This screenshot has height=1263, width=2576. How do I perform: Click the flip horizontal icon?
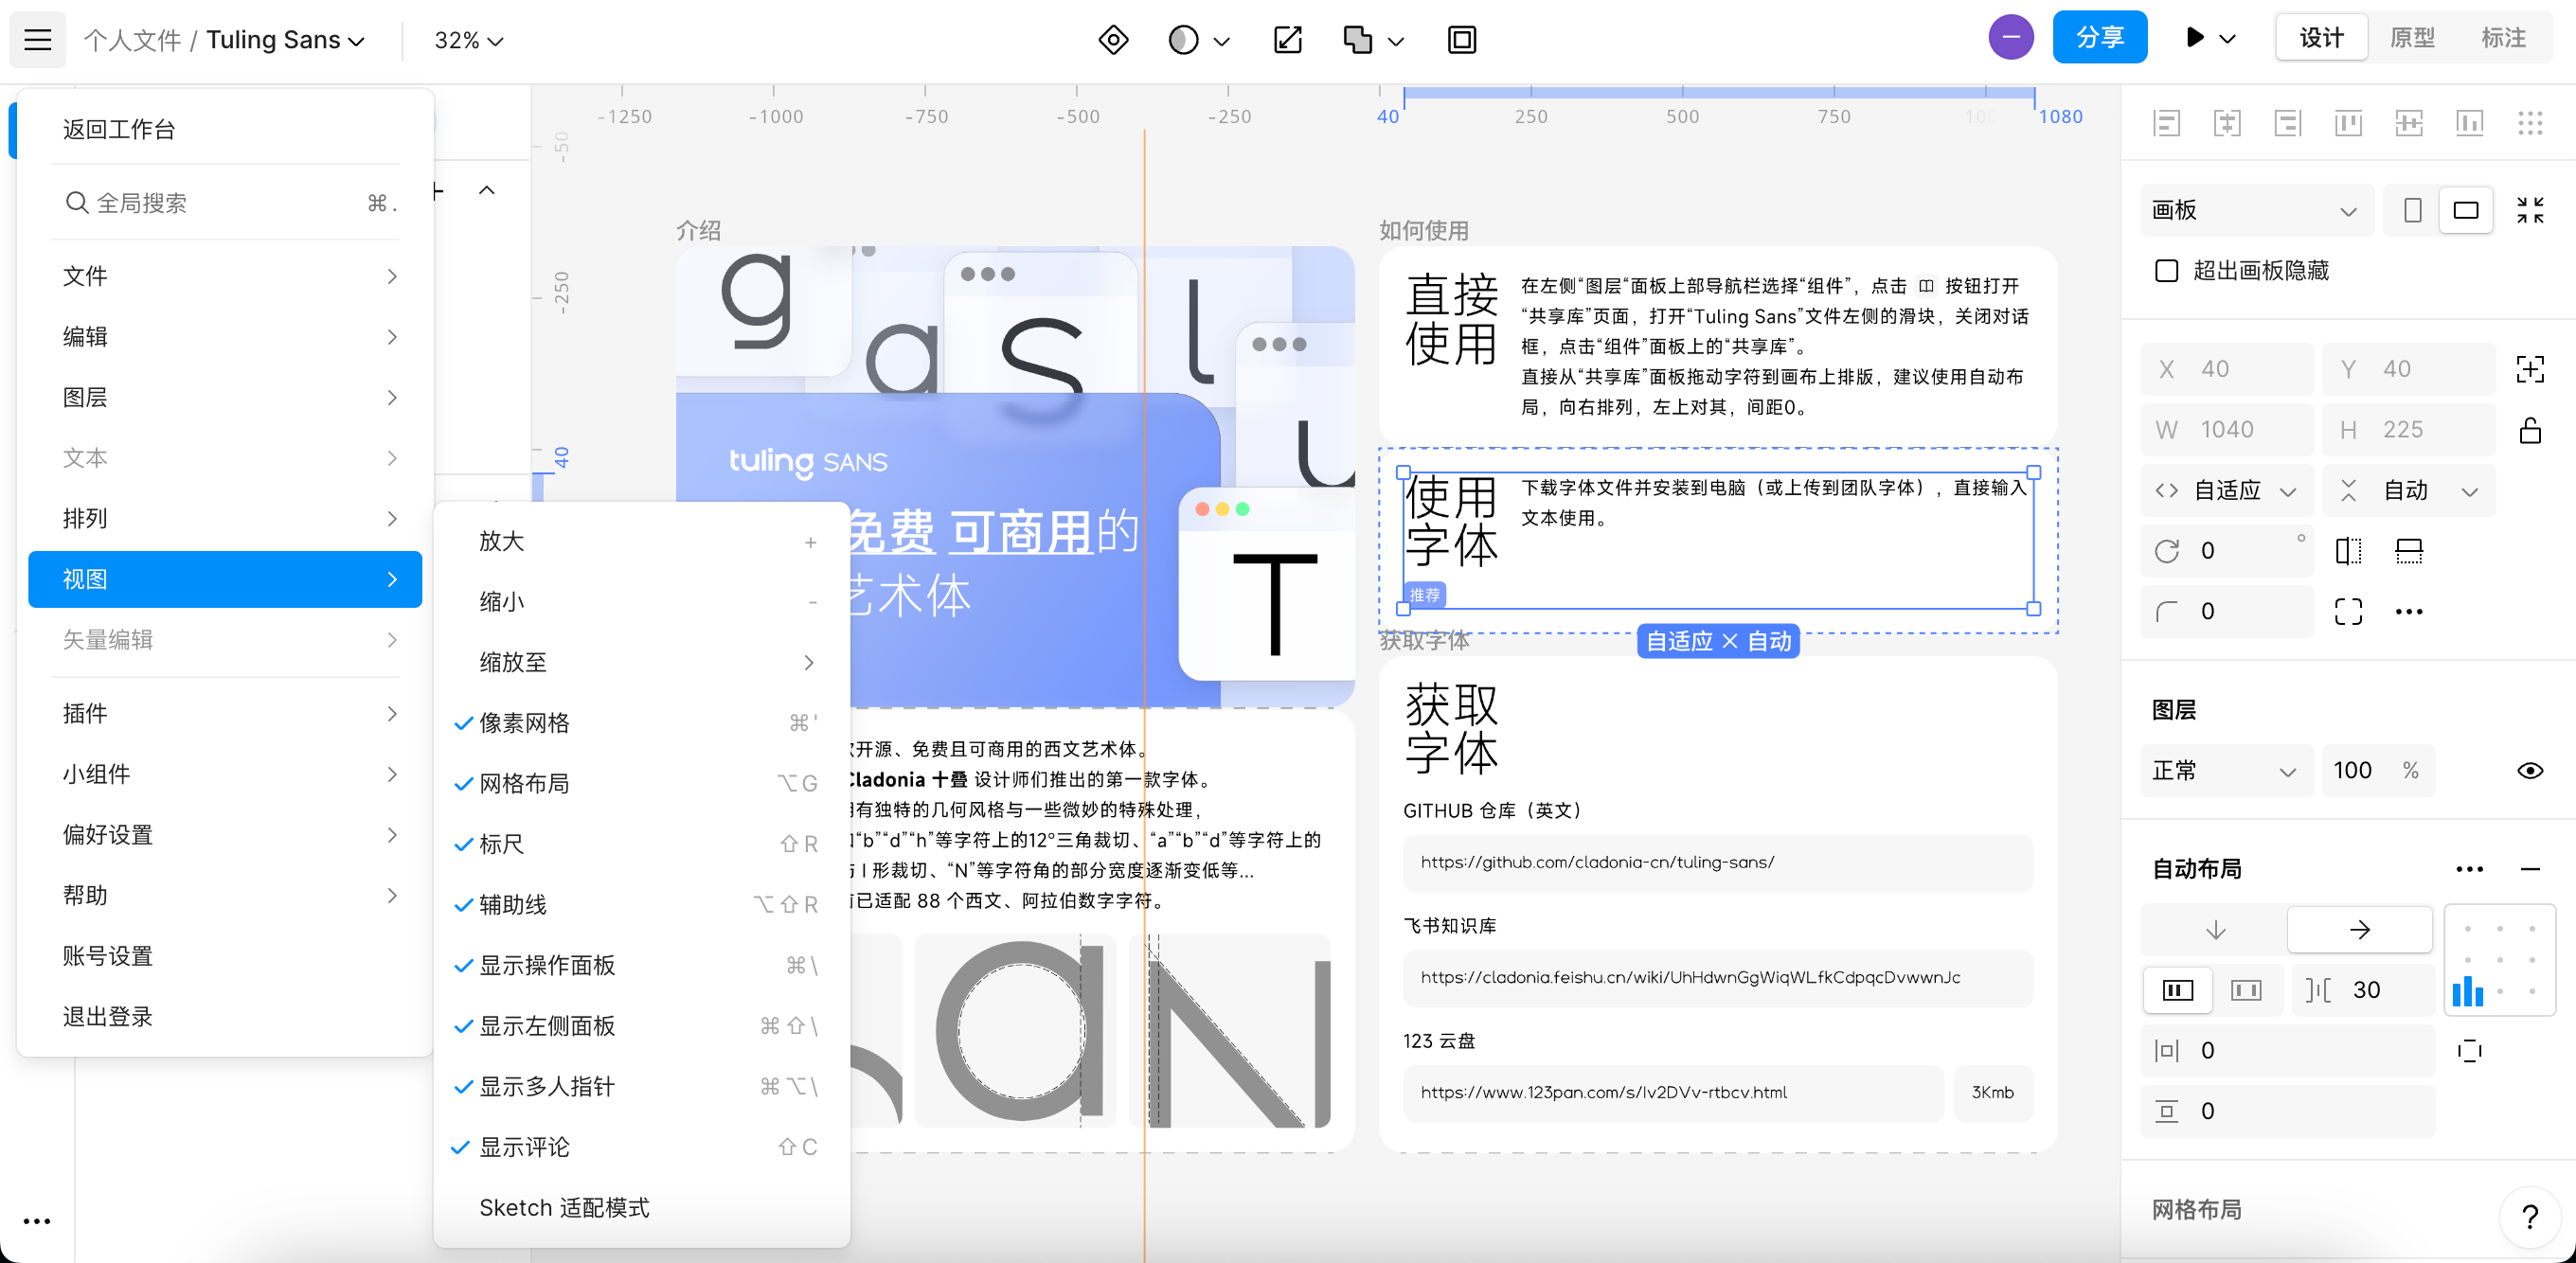(x=2348, y=551)
